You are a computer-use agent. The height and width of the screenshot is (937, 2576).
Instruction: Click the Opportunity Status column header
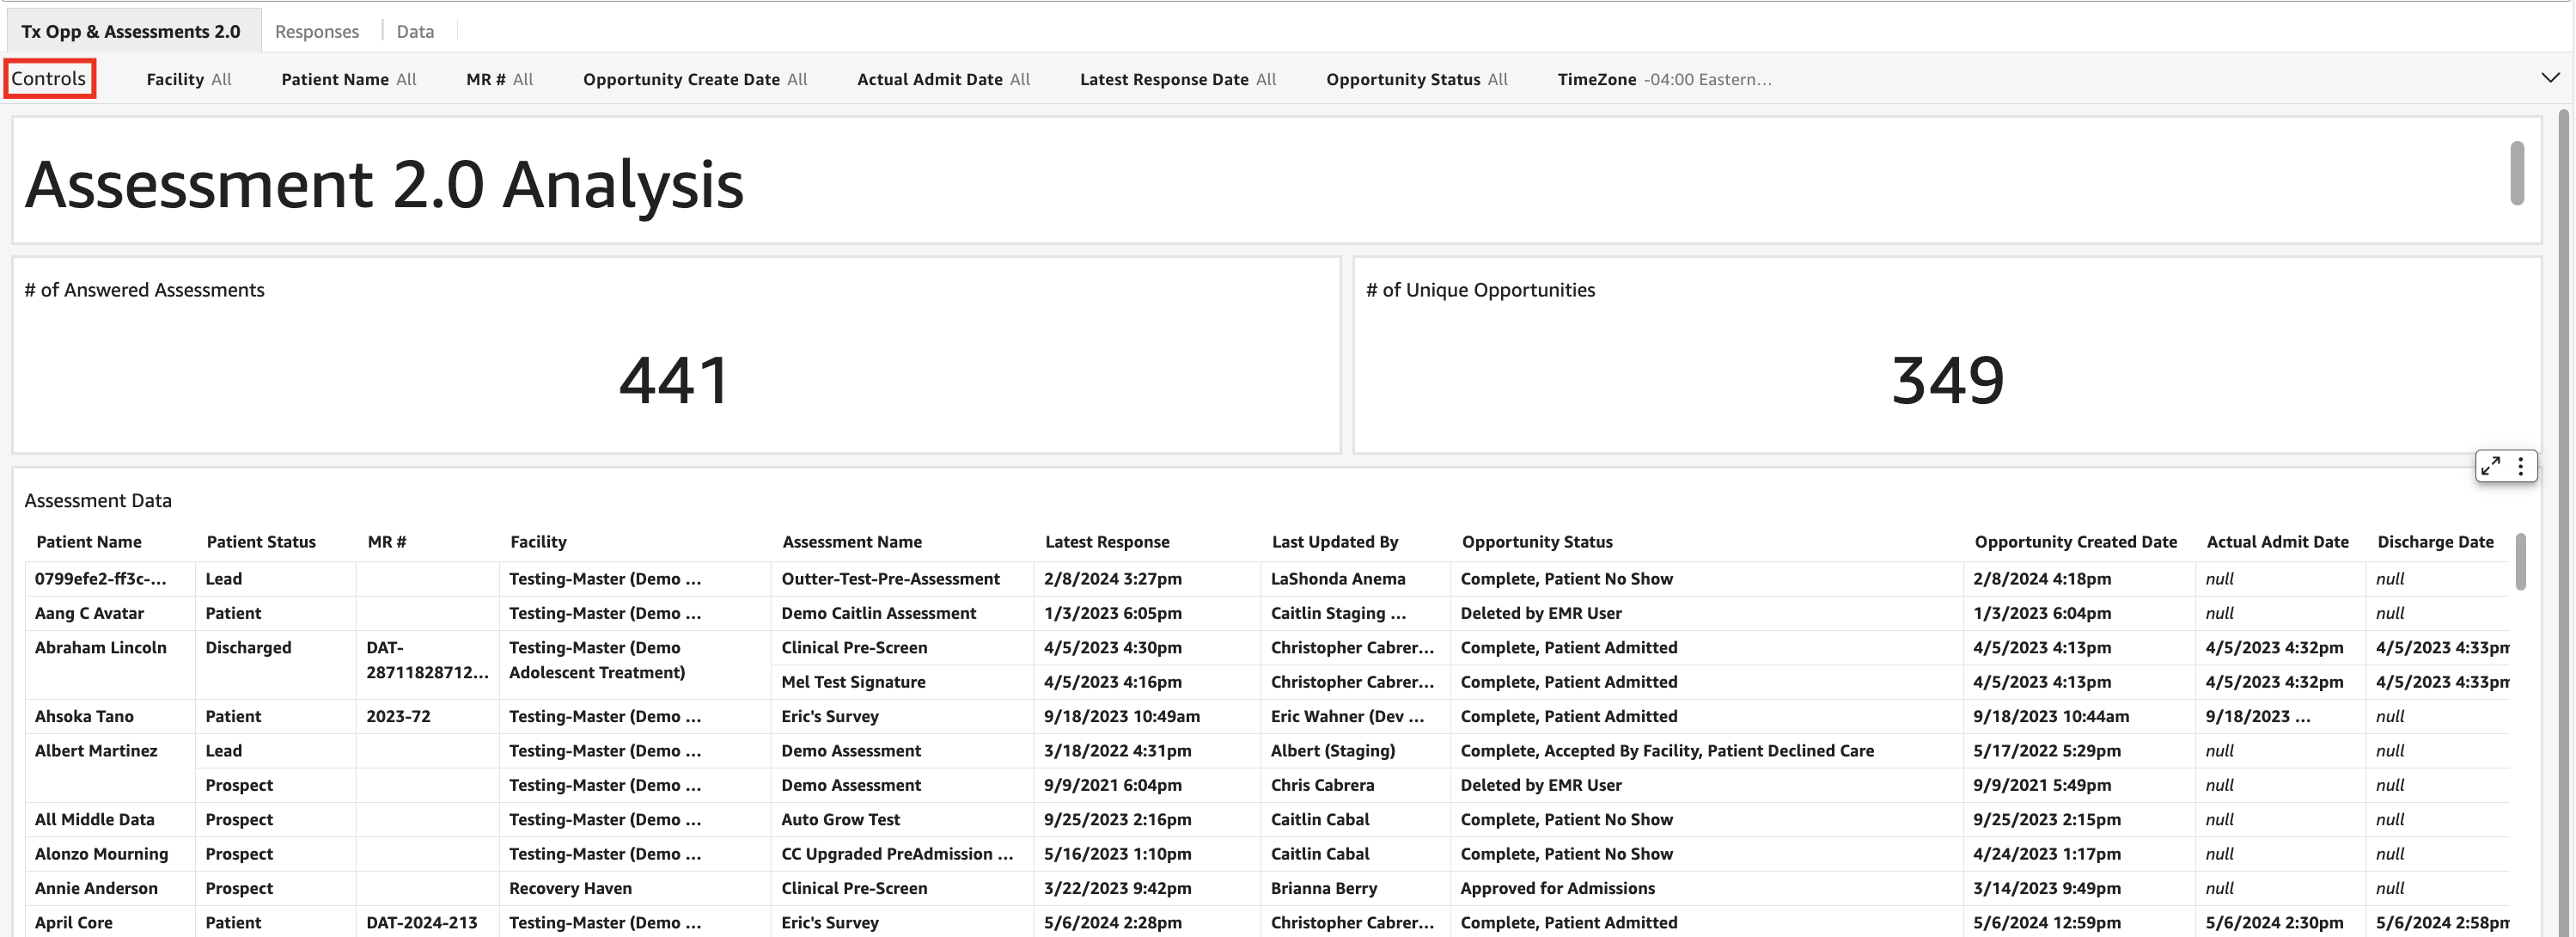pos(1536,541)
